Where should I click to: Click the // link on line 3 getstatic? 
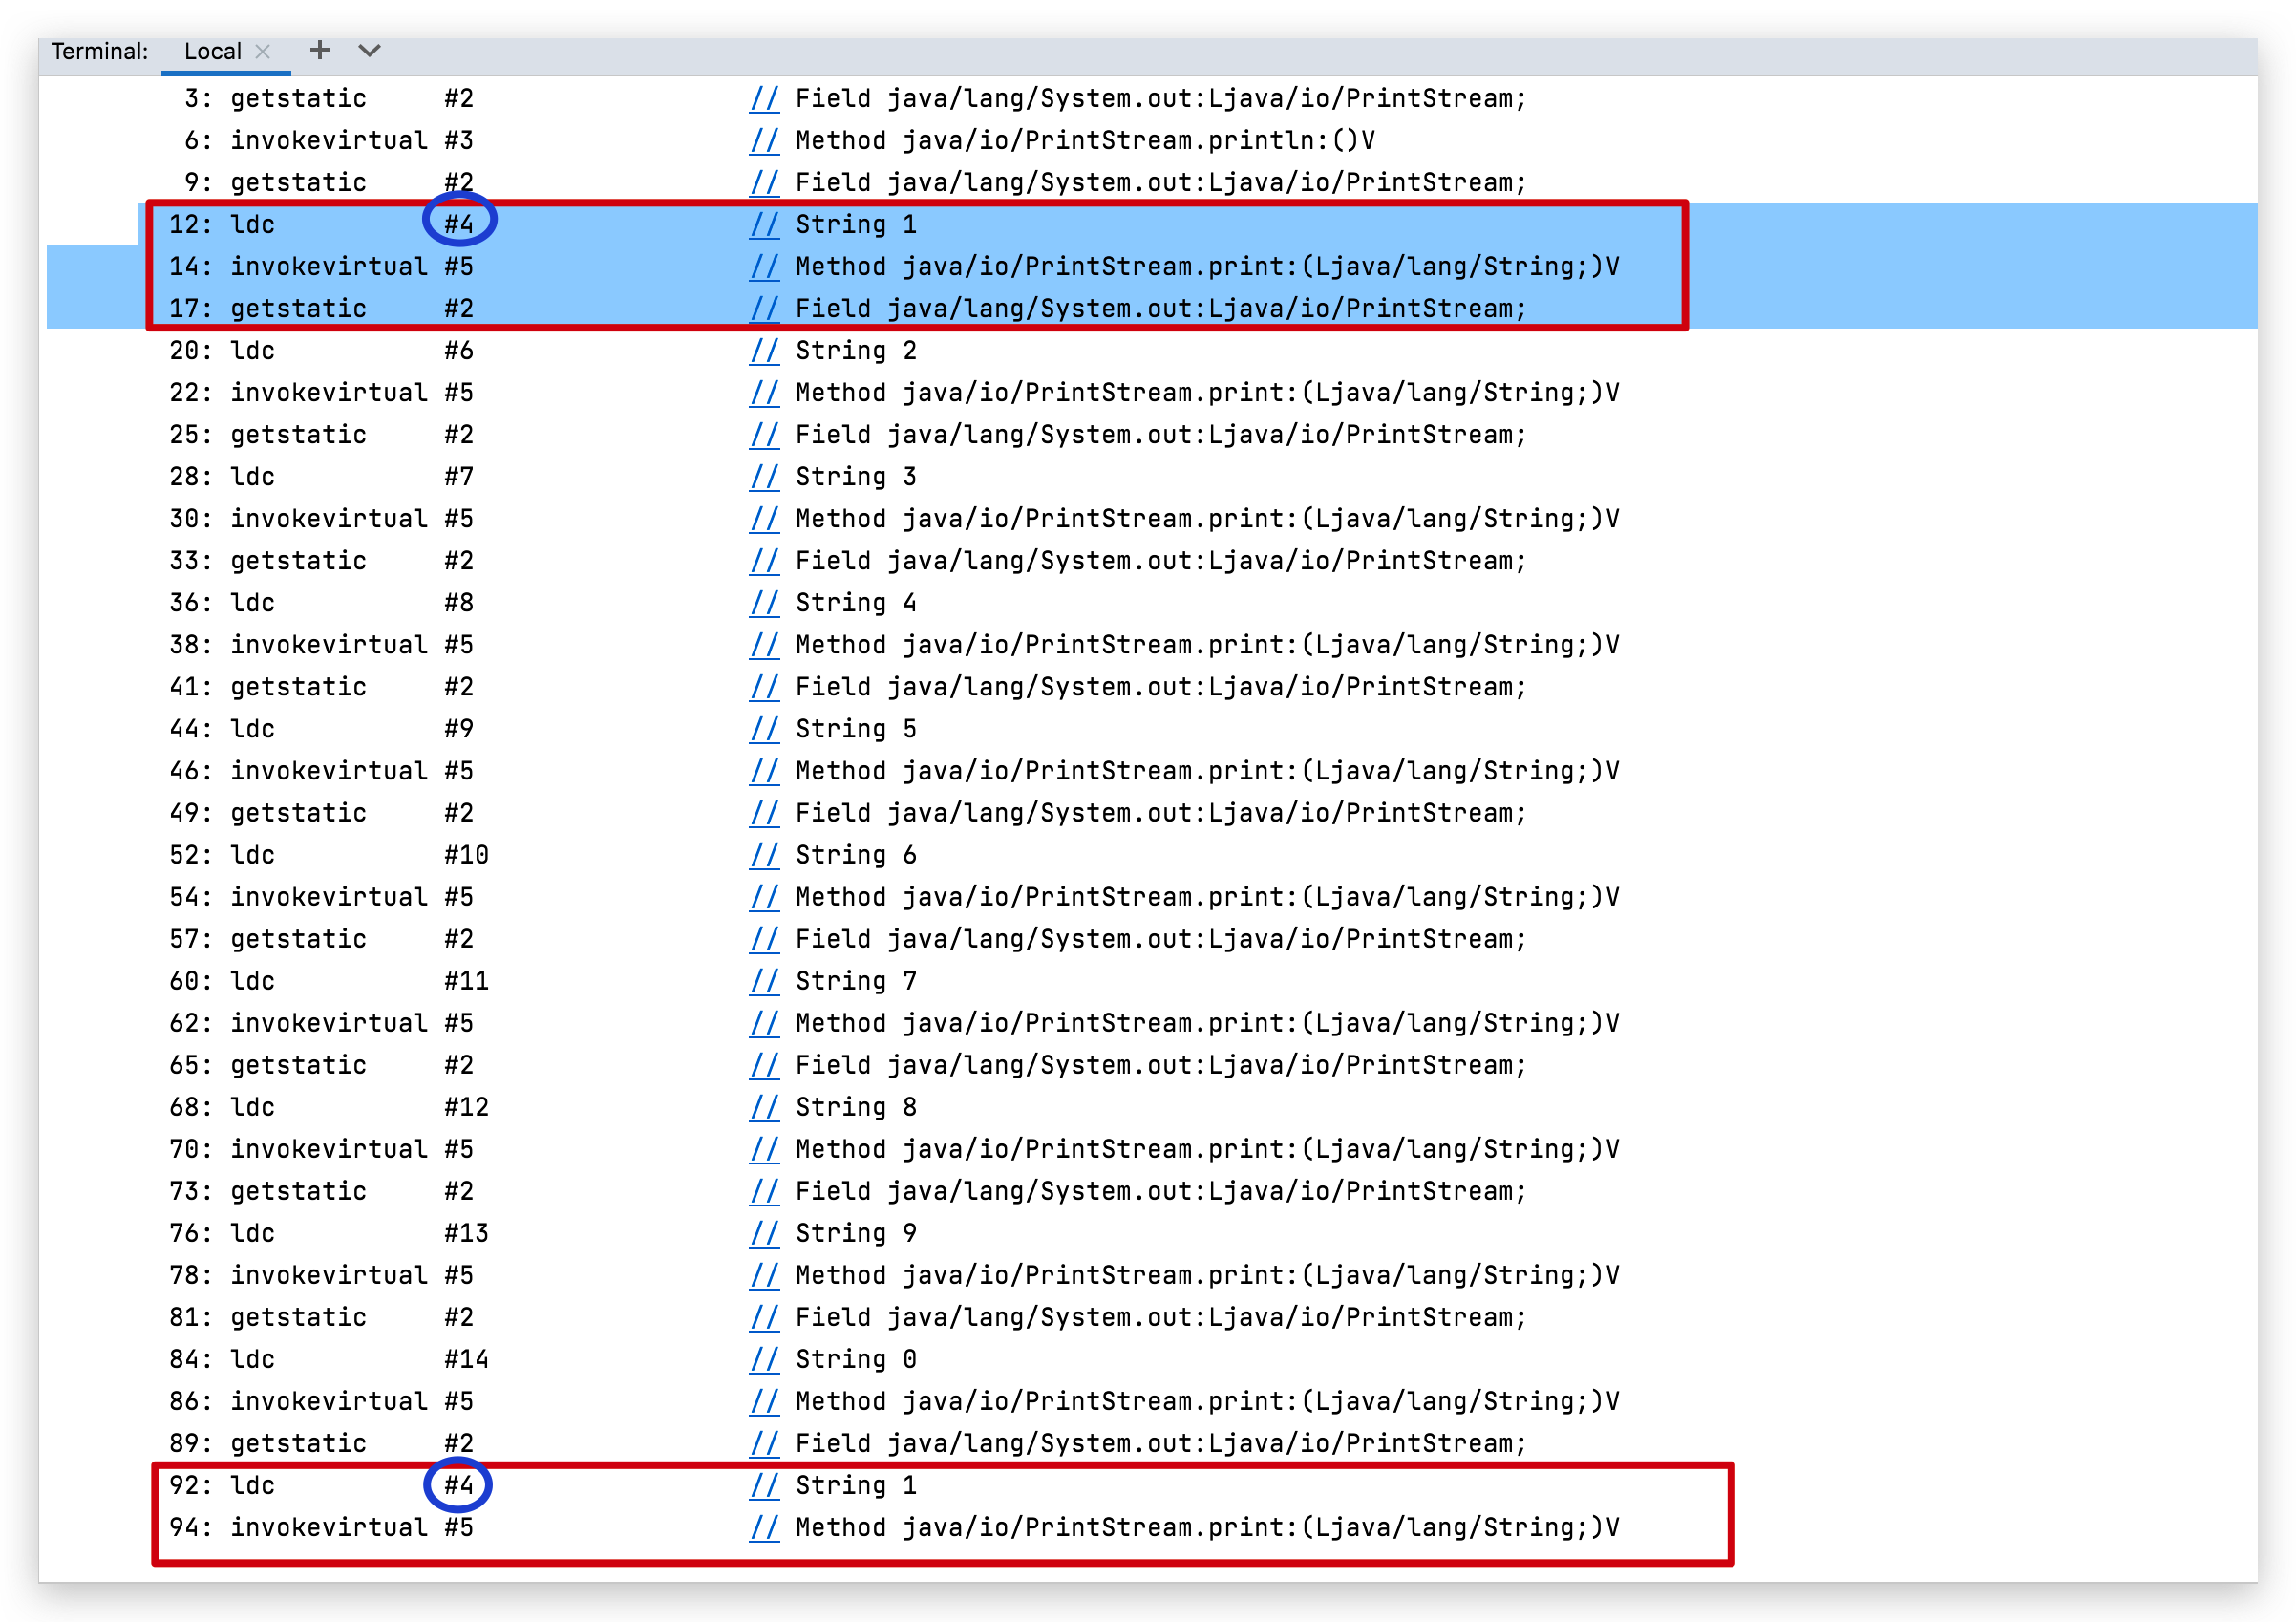coord(764,98)
